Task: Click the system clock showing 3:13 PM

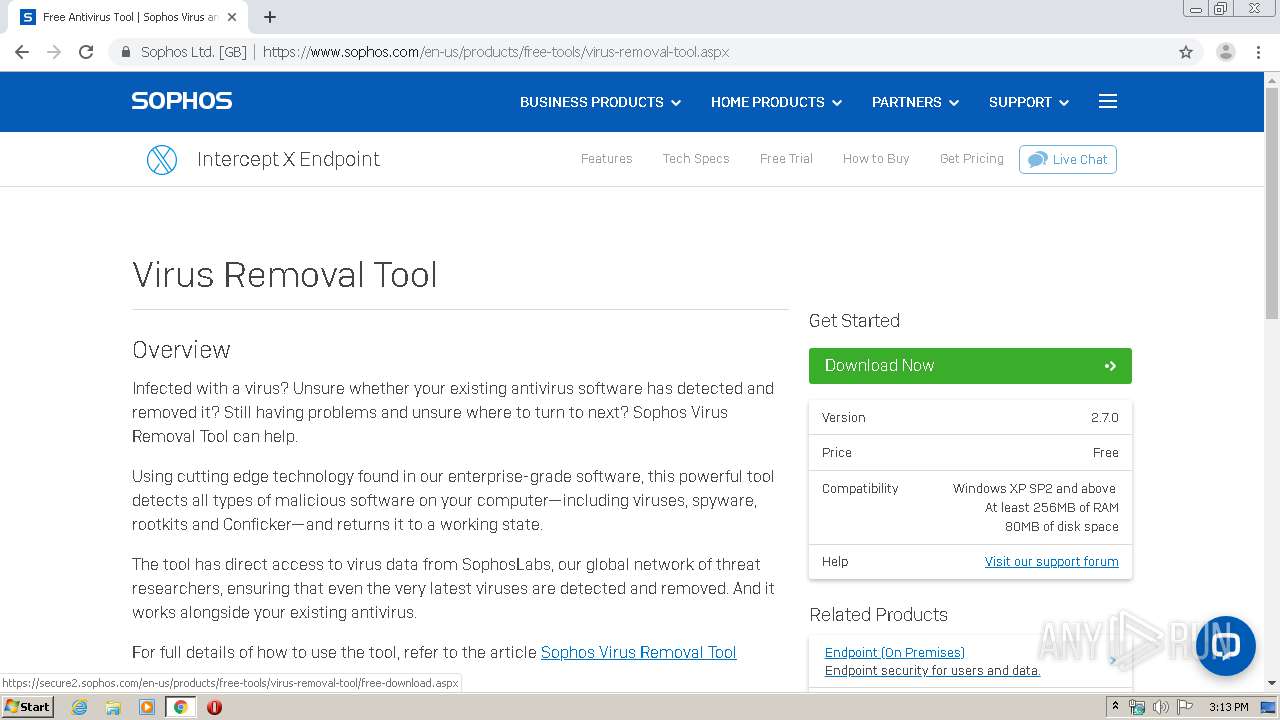Action: pyautogui.click(x=1228, y=707)
